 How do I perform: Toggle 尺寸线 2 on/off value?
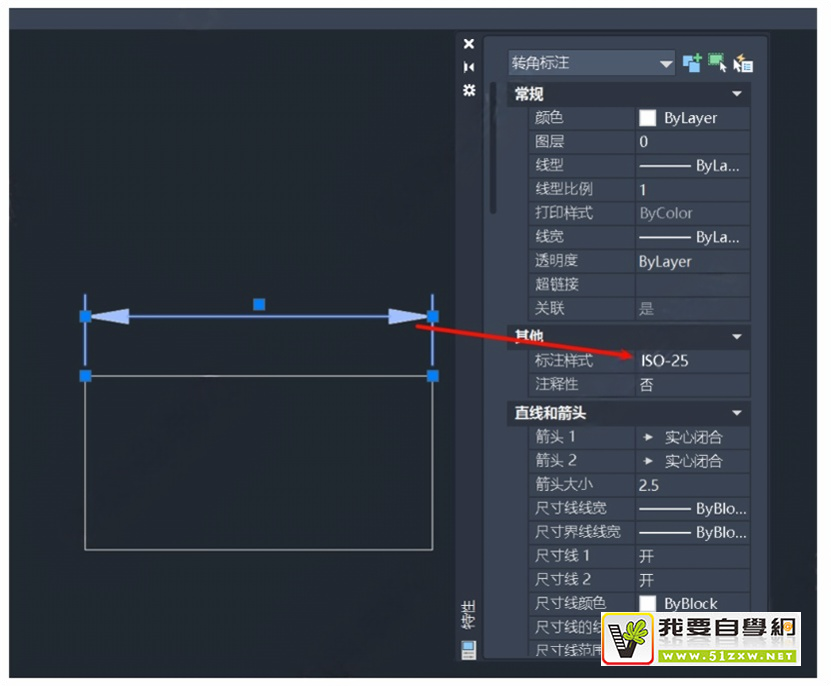(x=692, y=580)
